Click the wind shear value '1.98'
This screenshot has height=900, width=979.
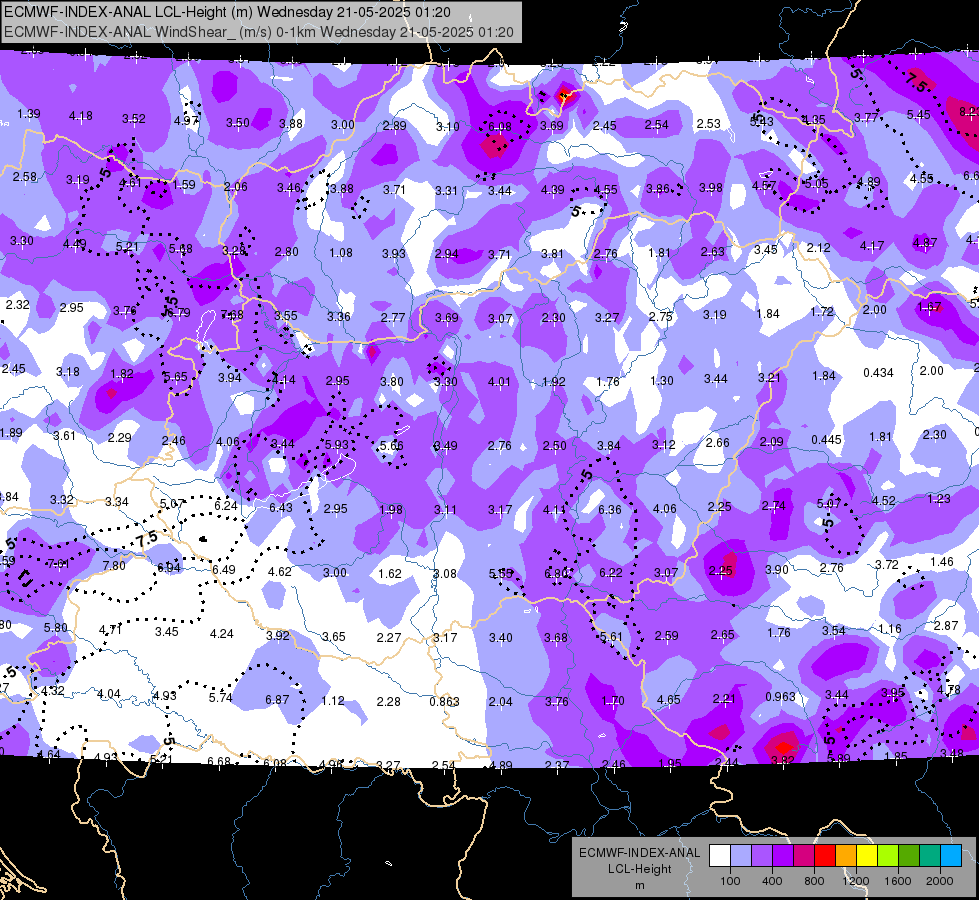coord(391,510)
